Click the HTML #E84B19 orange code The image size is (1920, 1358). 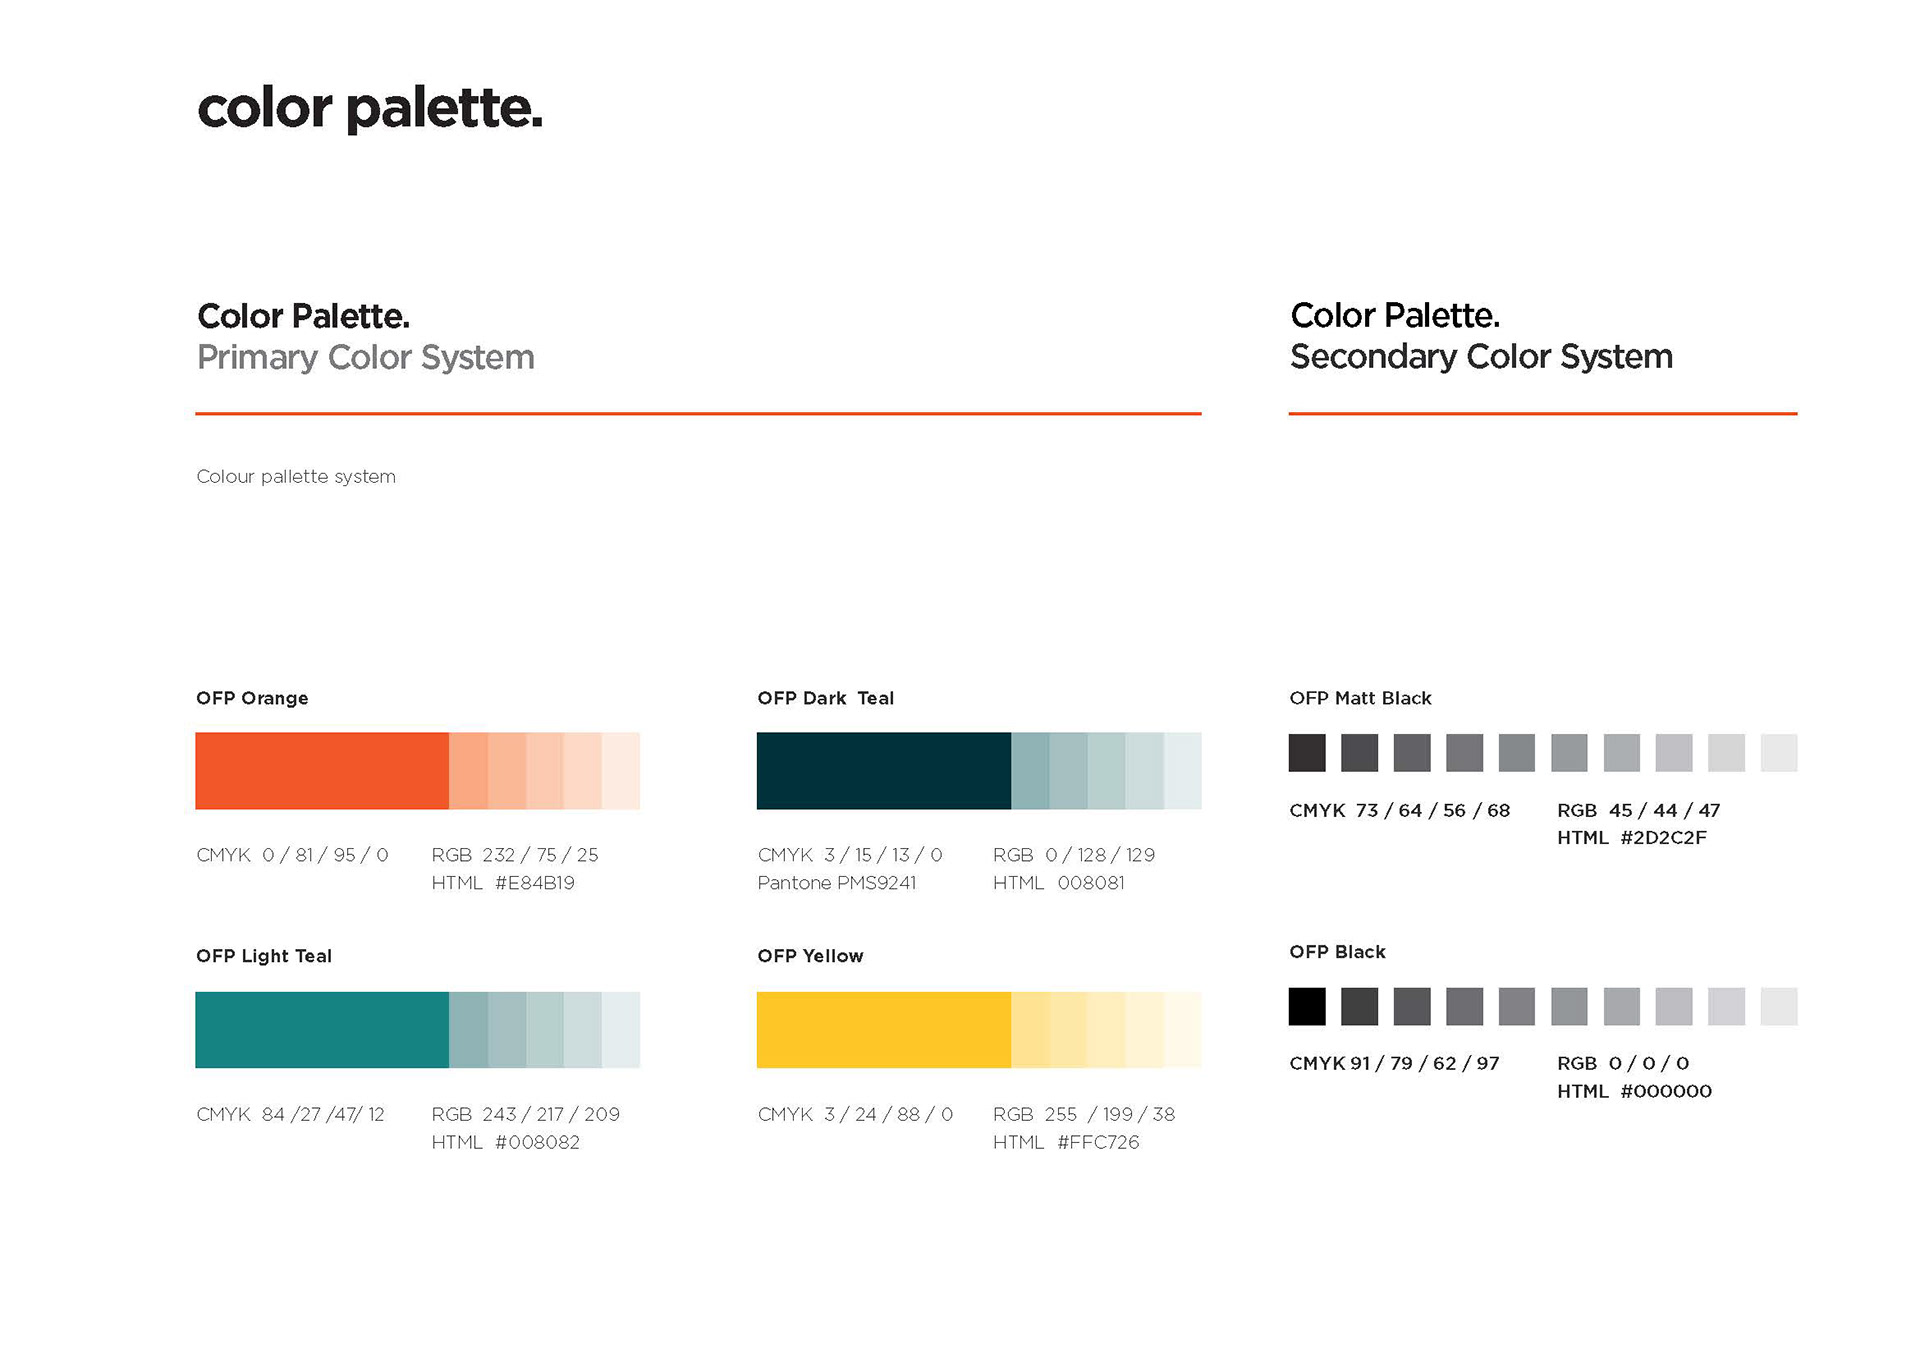click(x=503, y=883)
